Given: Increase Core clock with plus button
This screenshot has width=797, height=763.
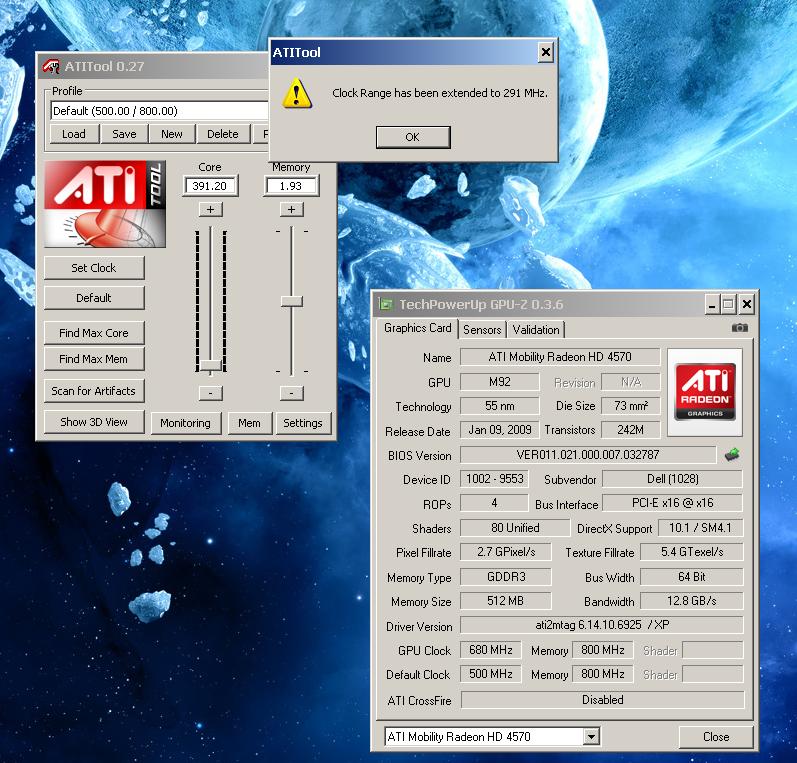Looking at the screenshot, I should pos(210,209).
